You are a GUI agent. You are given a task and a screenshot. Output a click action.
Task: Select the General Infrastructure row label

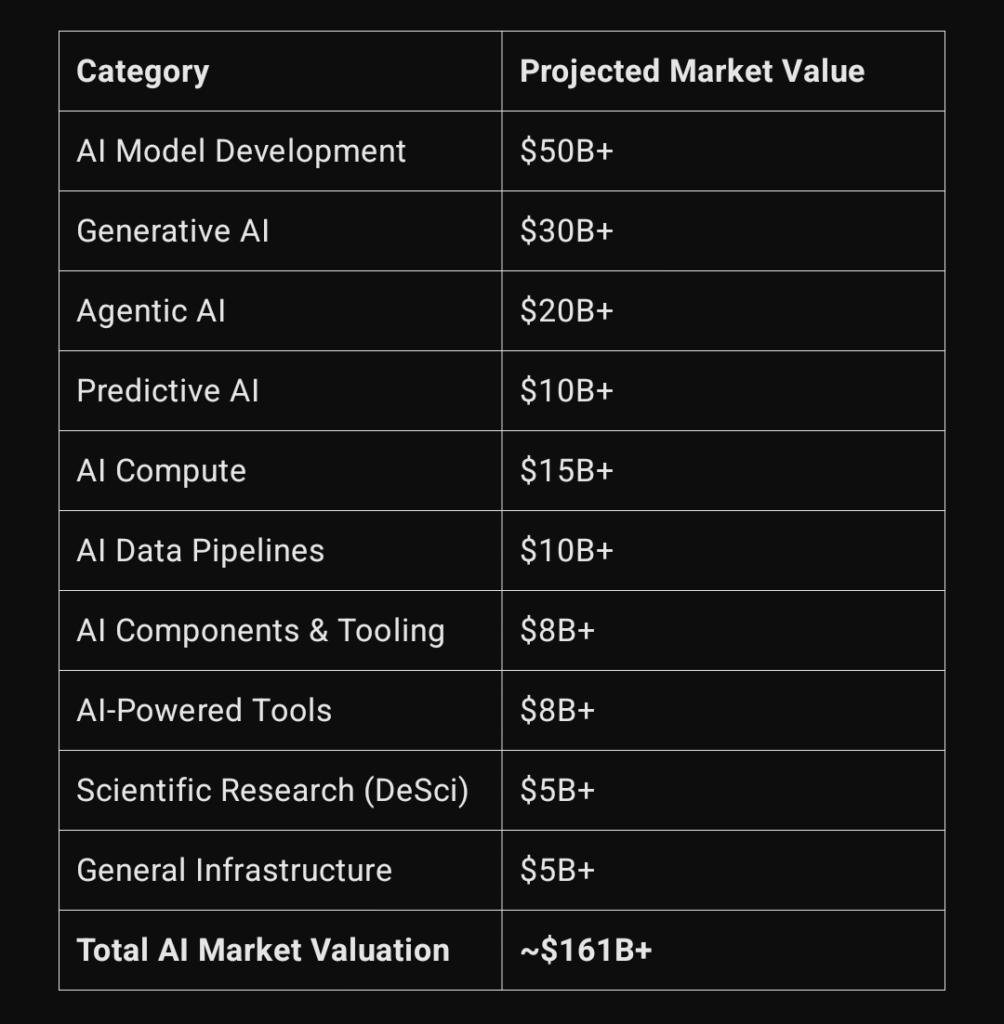(234, 871)
